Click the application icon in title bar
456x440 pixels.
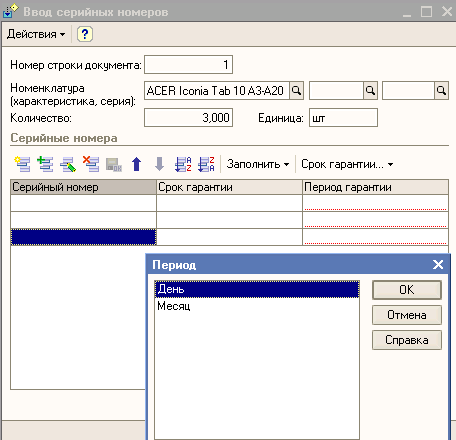point(10,11)
